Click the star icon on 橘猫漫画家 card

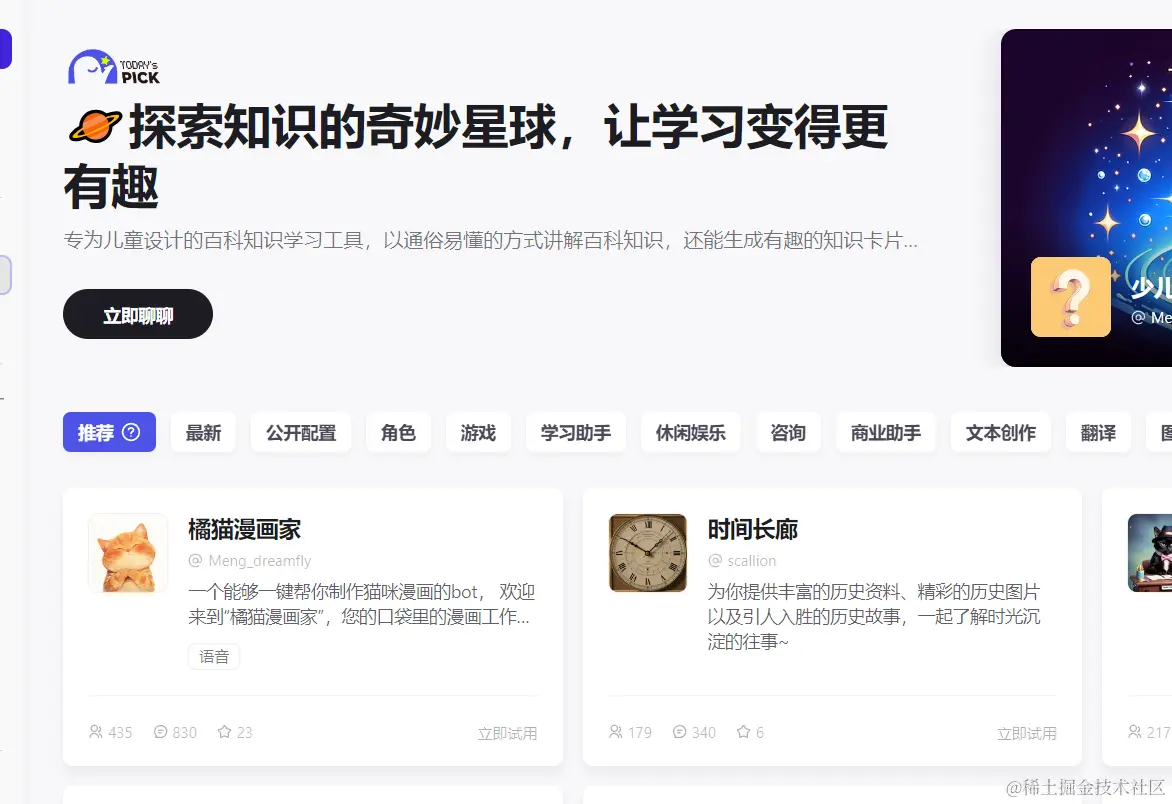224,732
